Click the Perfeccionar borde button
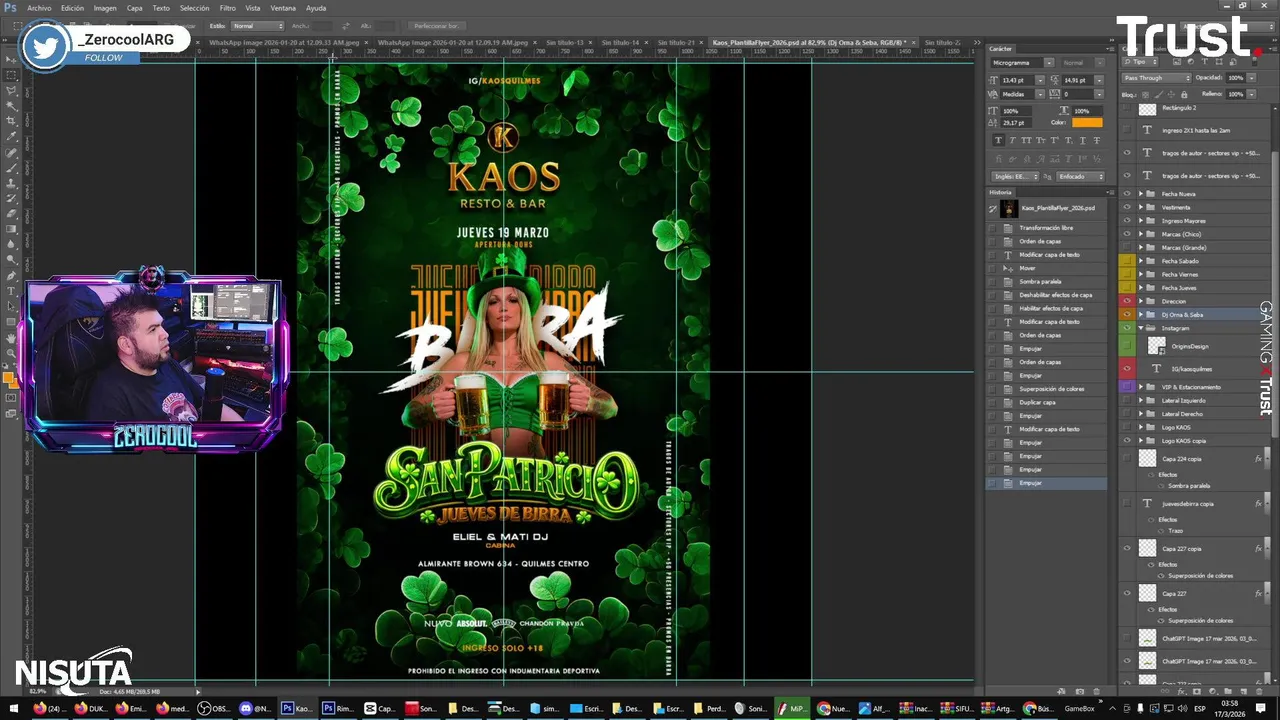This screenshot has height=720, width=1280. 436,26
